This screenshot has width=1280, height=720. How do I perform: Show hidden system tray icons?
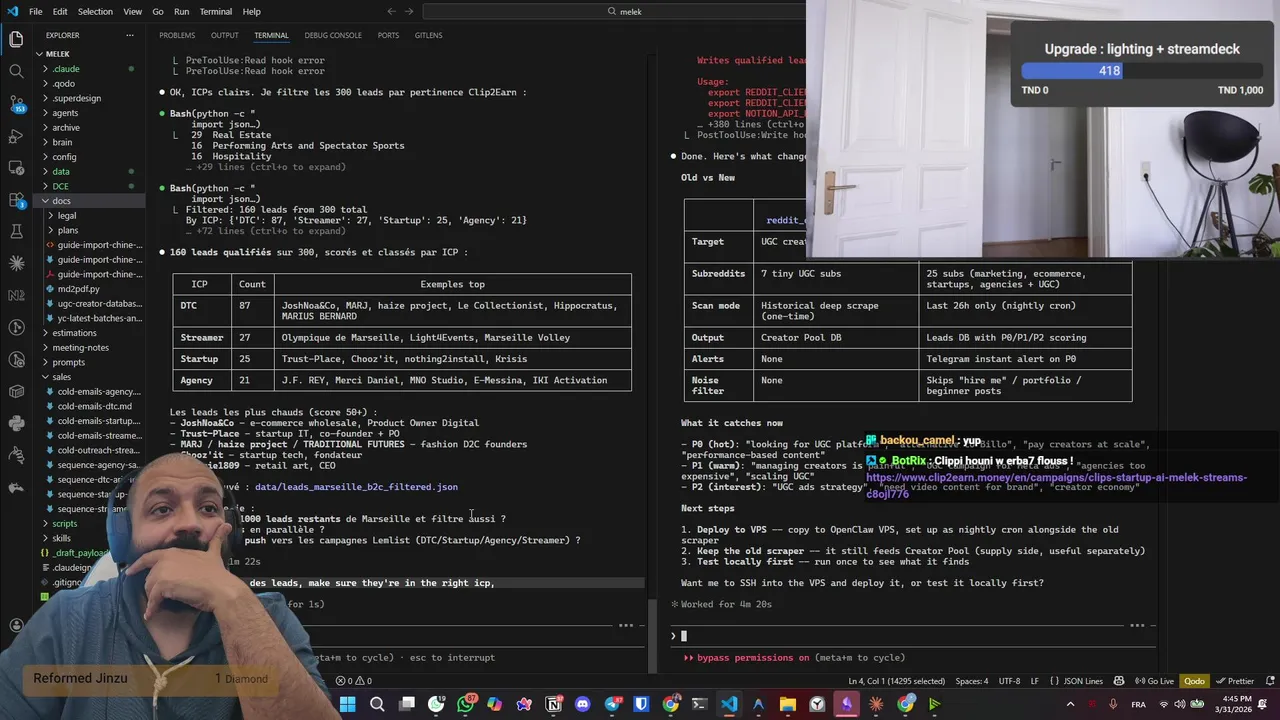(1070, 704)
